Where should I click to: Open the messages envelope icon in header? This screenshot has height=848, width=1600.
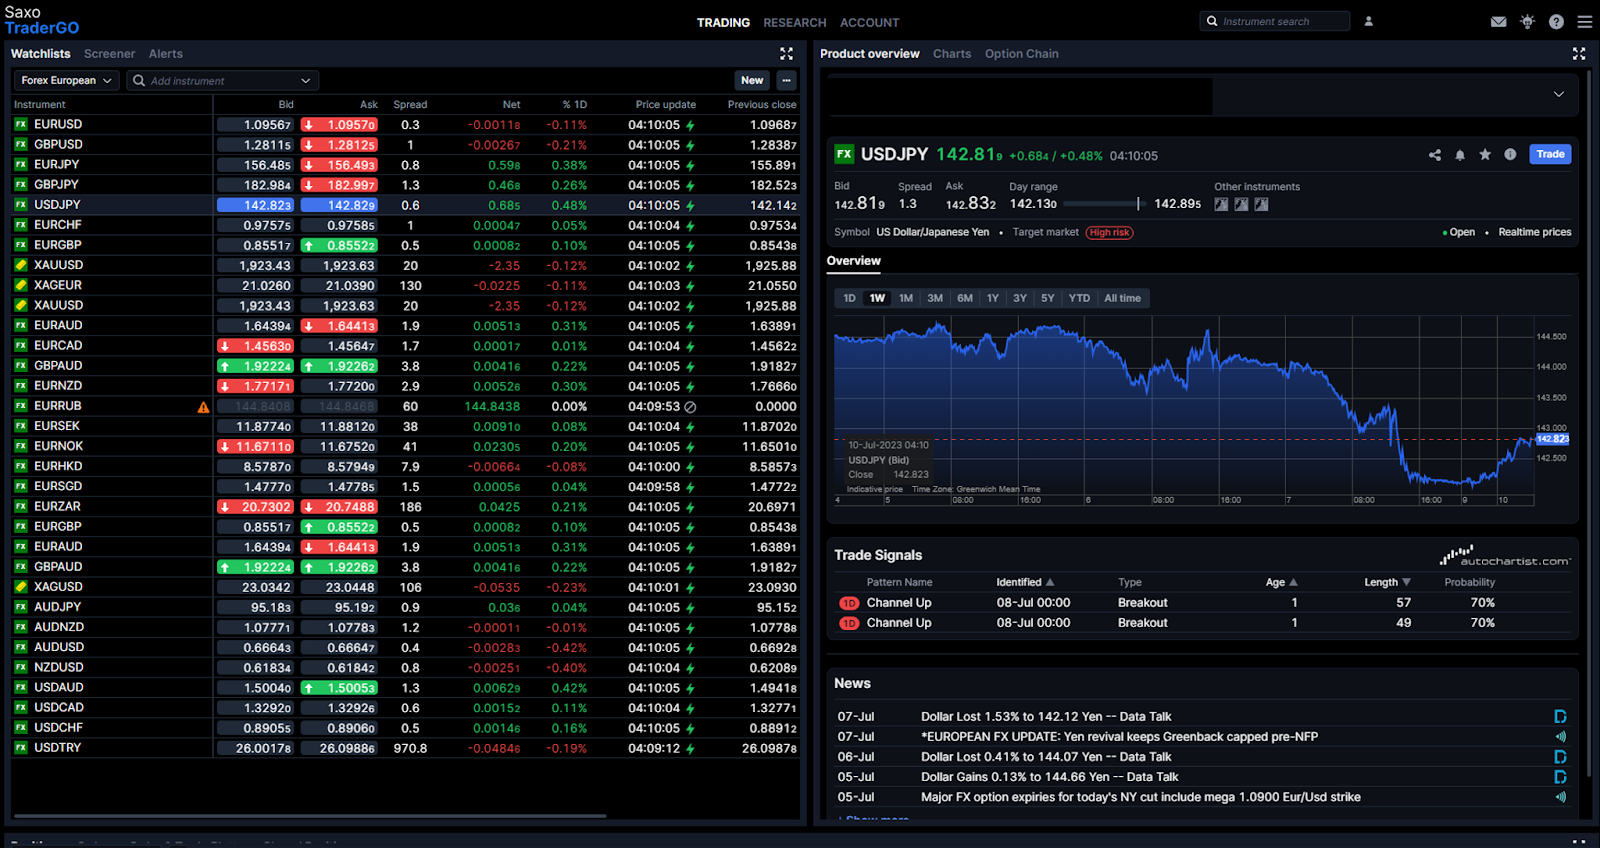click(x=1498, y=22)
